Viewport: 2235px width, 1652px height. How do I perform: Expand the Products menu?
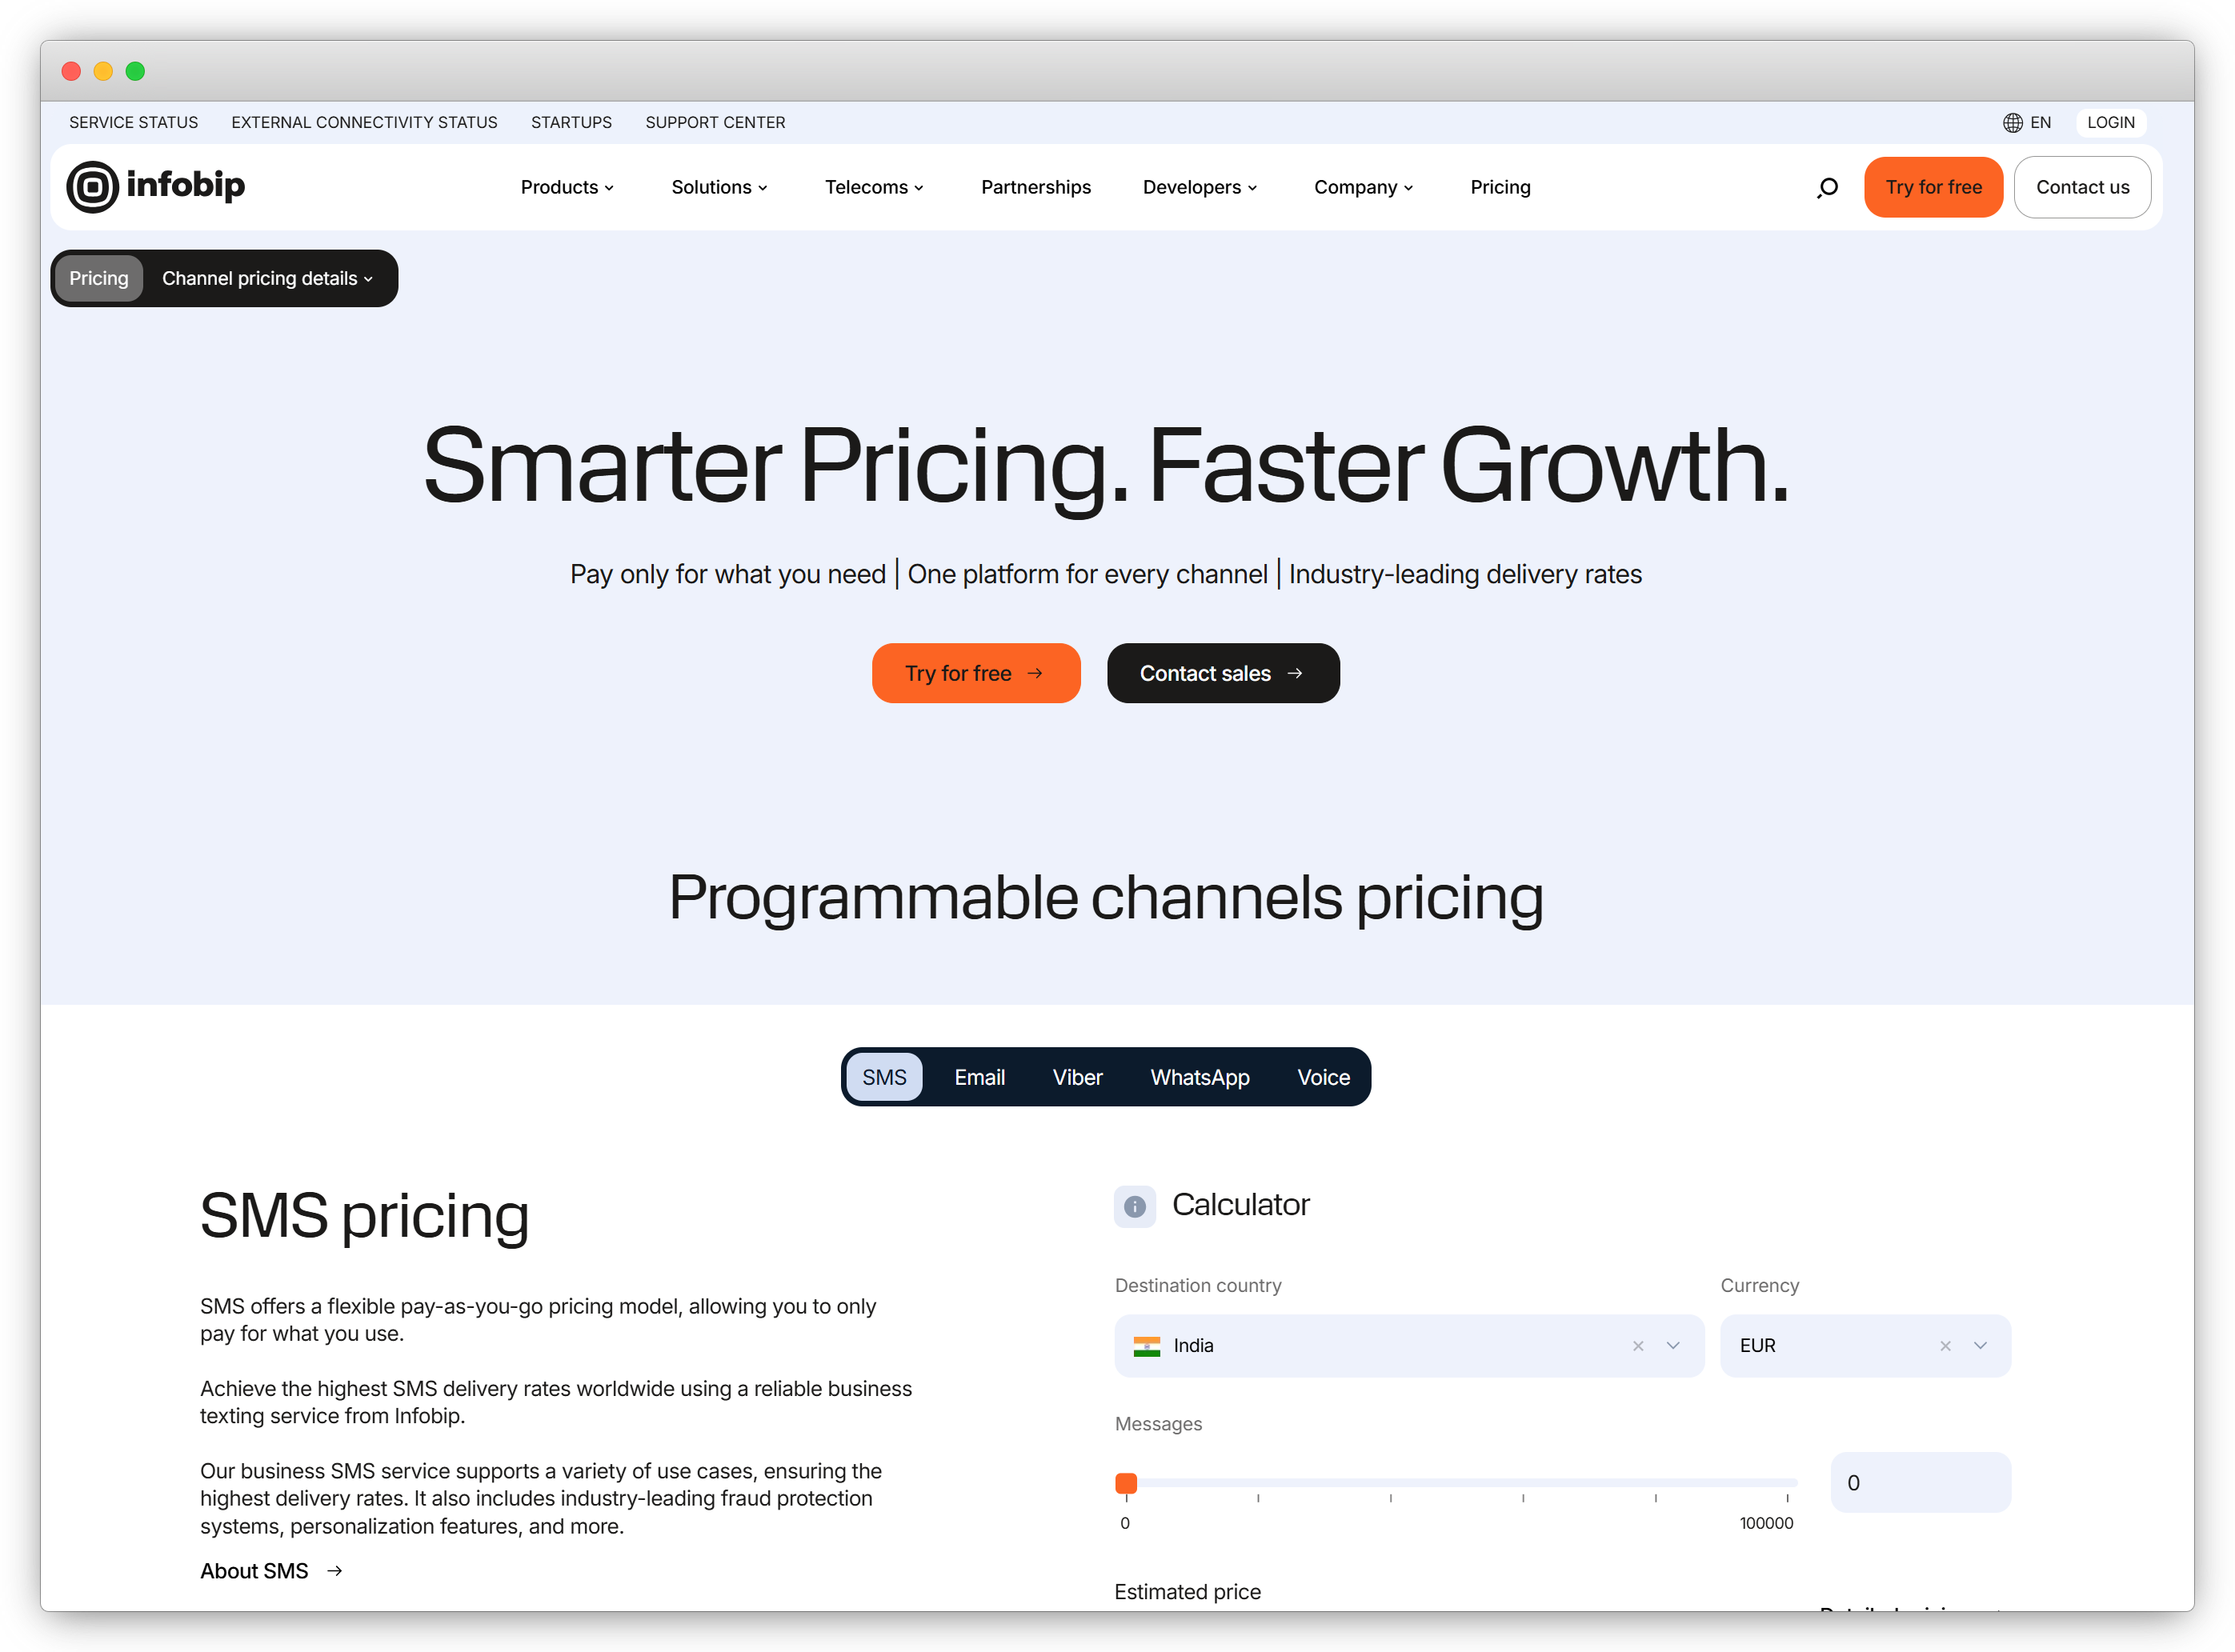tap(567, 187)
